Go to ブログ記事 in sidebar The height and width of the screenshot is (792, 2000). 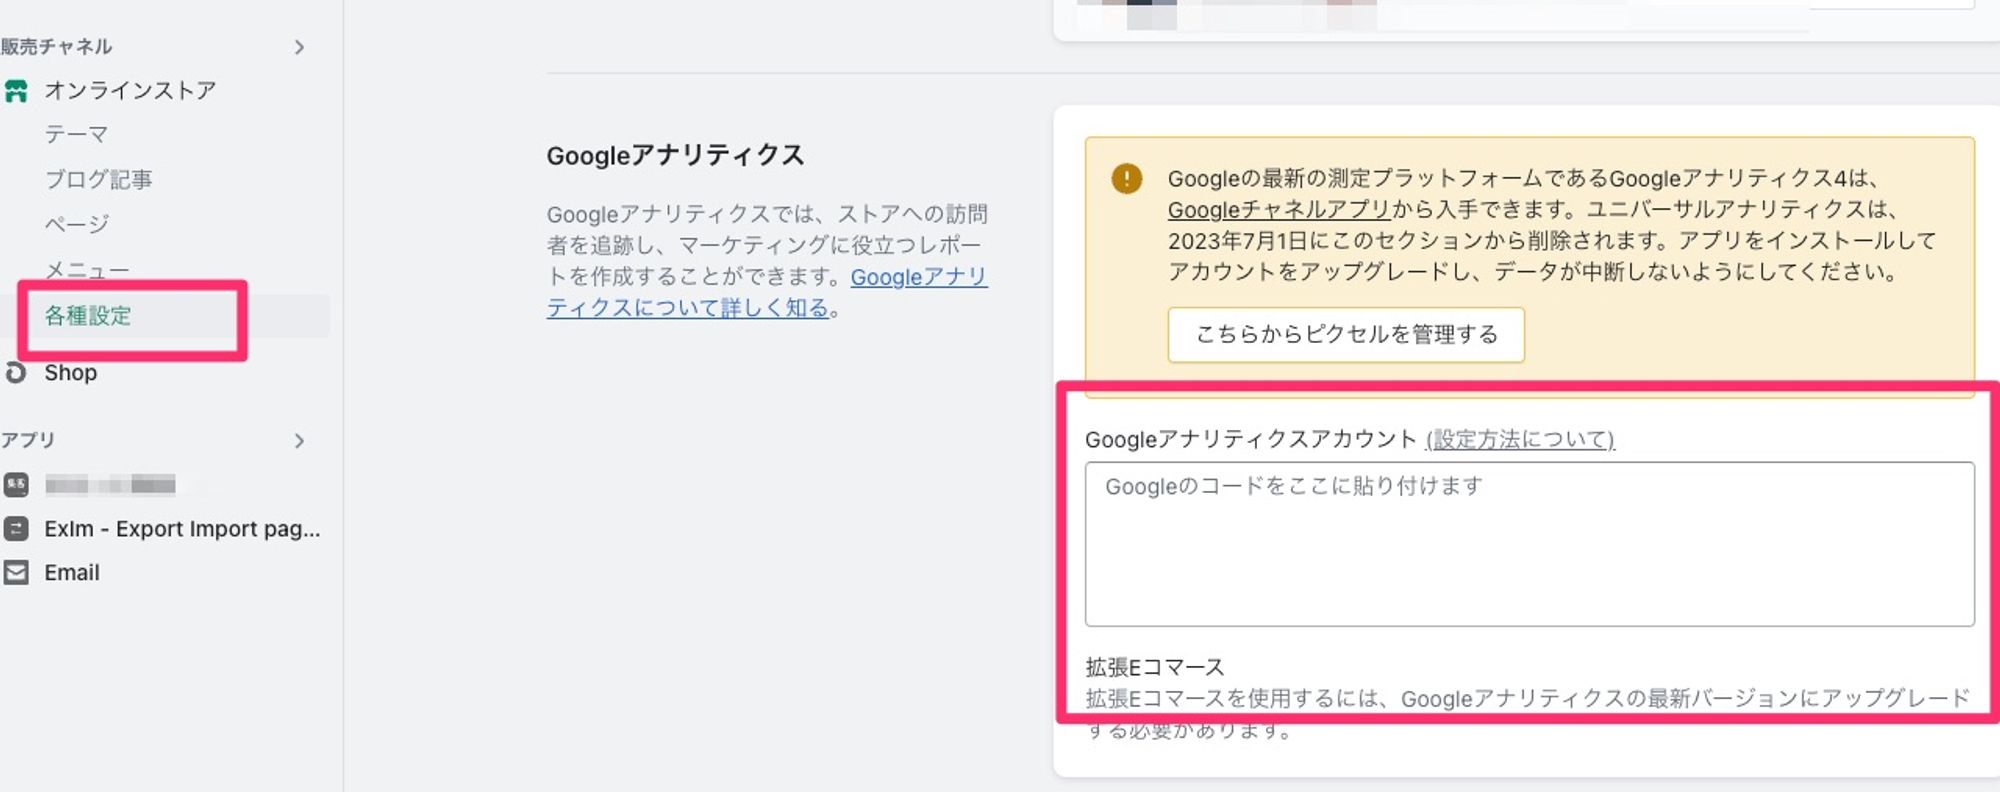click(98, 180)
